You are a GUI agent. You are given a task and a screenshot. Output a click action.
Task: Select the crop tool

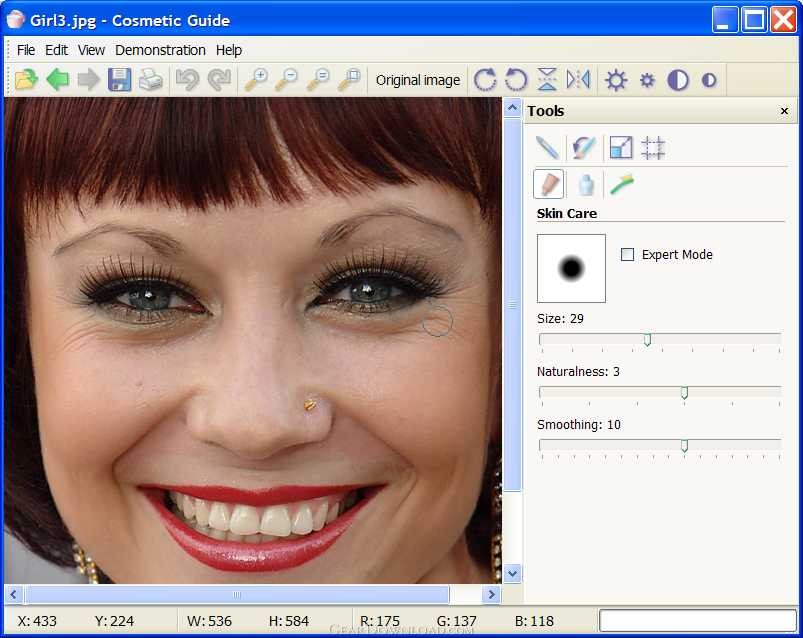(x=653, y=147)
